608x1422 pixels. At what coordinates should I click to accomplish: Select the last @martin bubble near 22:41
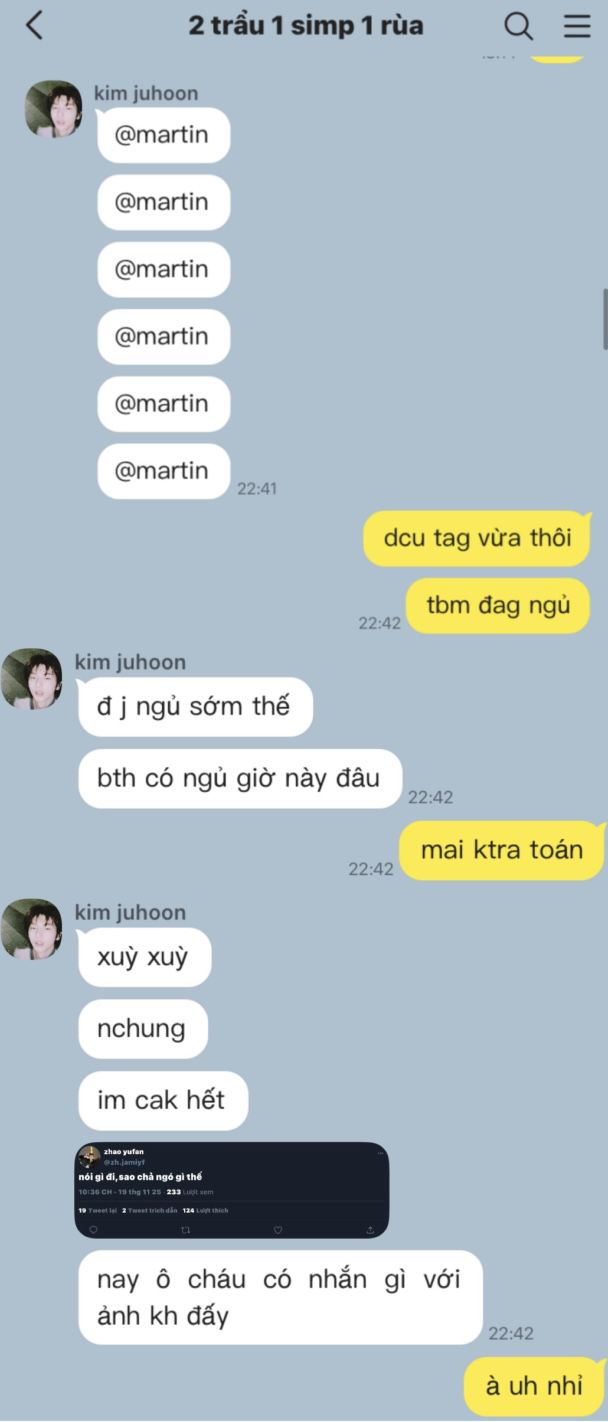pyautogui.click(x=163, y=471)
